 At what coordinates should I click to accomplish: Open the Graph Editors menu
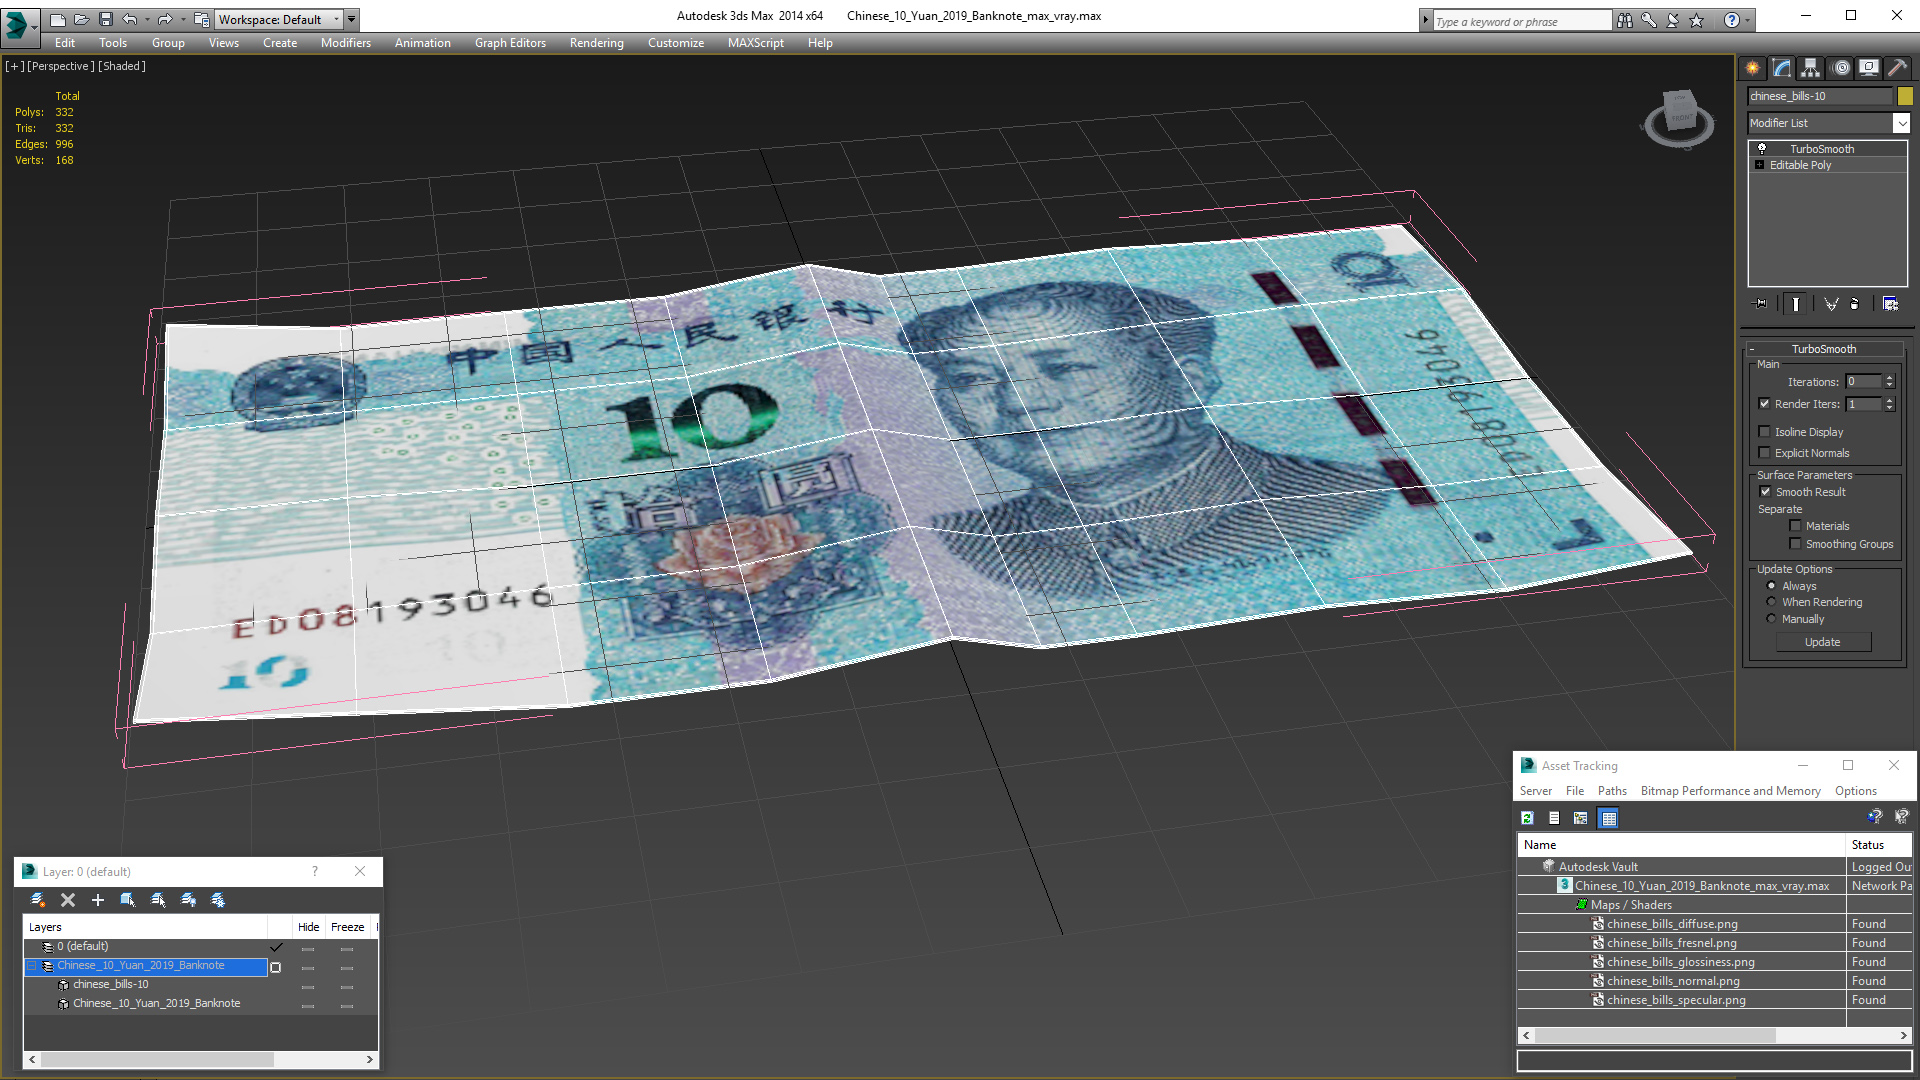coord(510,43)
